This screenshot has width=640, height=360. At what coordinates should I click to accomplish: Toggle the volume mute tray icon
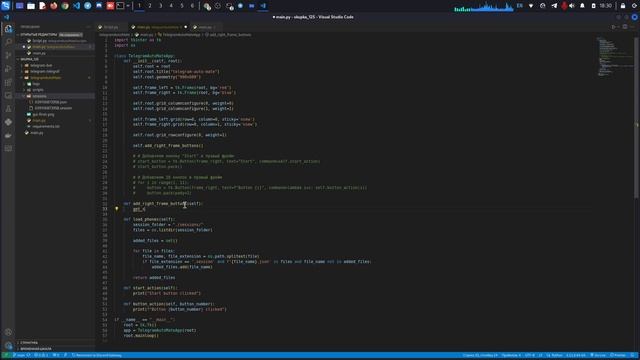[x=572, y=6]
